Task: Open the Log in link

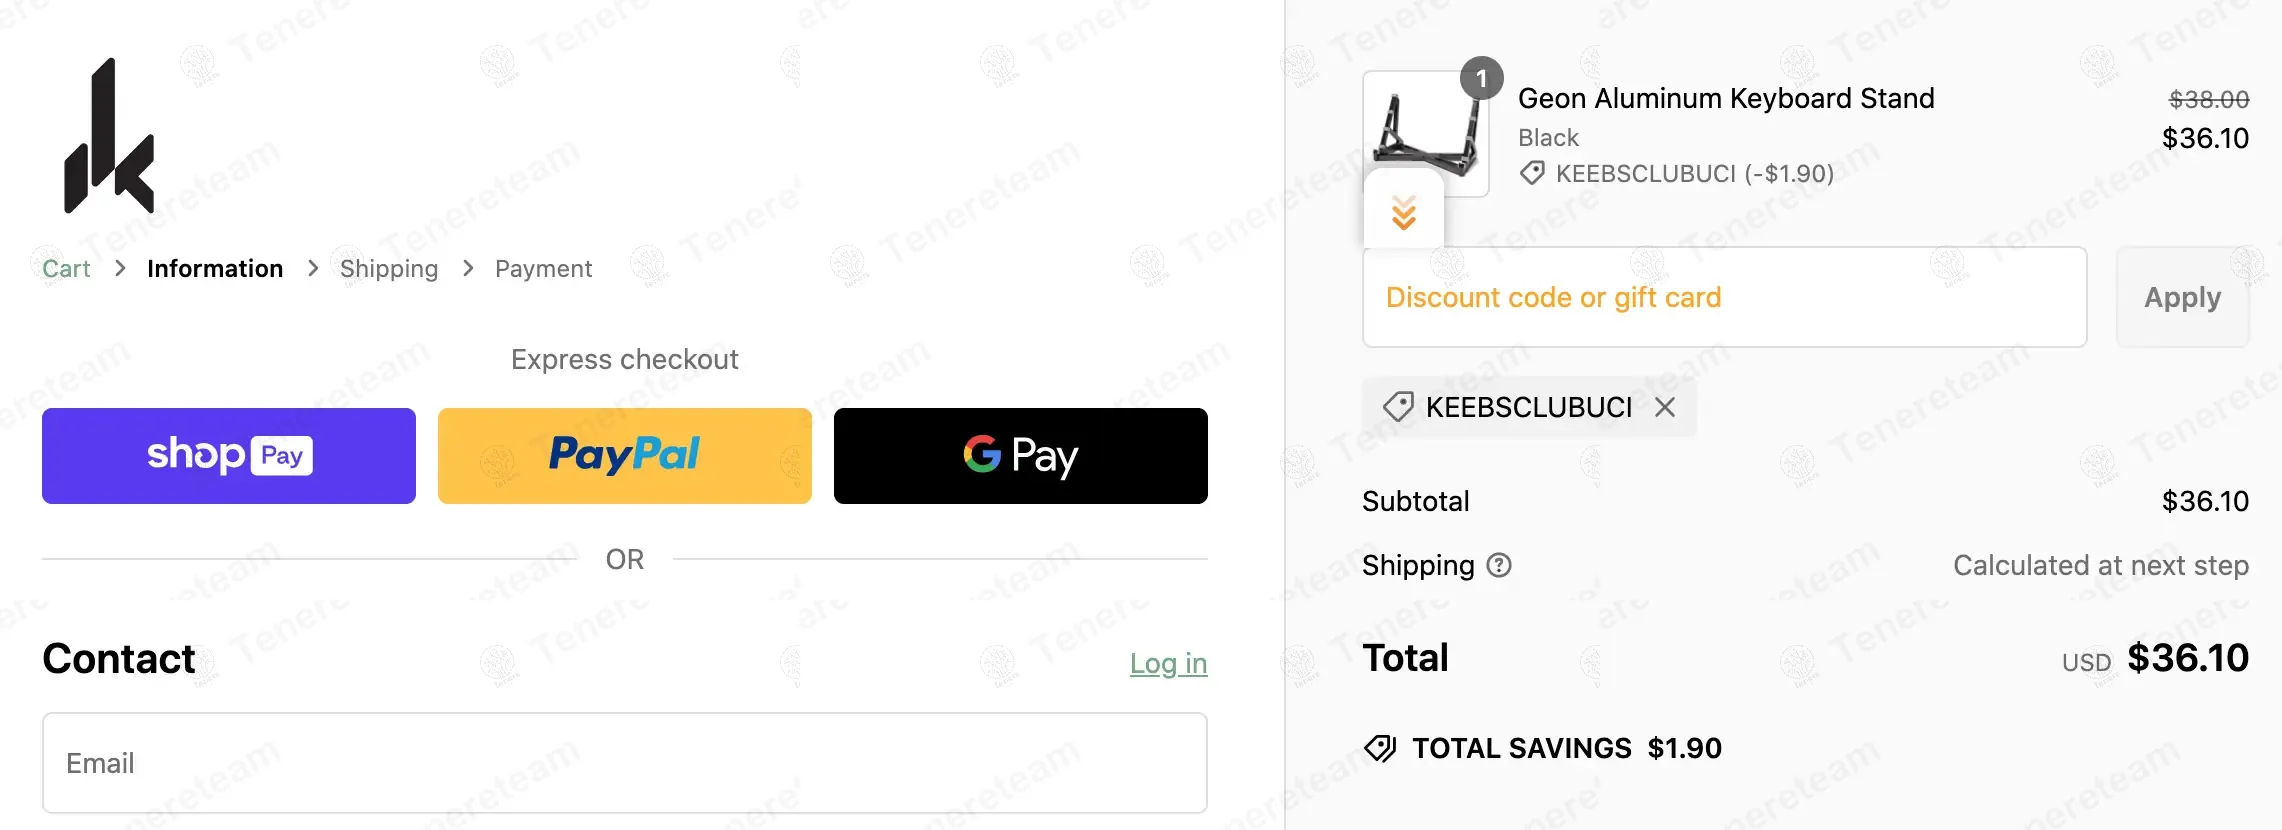Action: 1169,663
